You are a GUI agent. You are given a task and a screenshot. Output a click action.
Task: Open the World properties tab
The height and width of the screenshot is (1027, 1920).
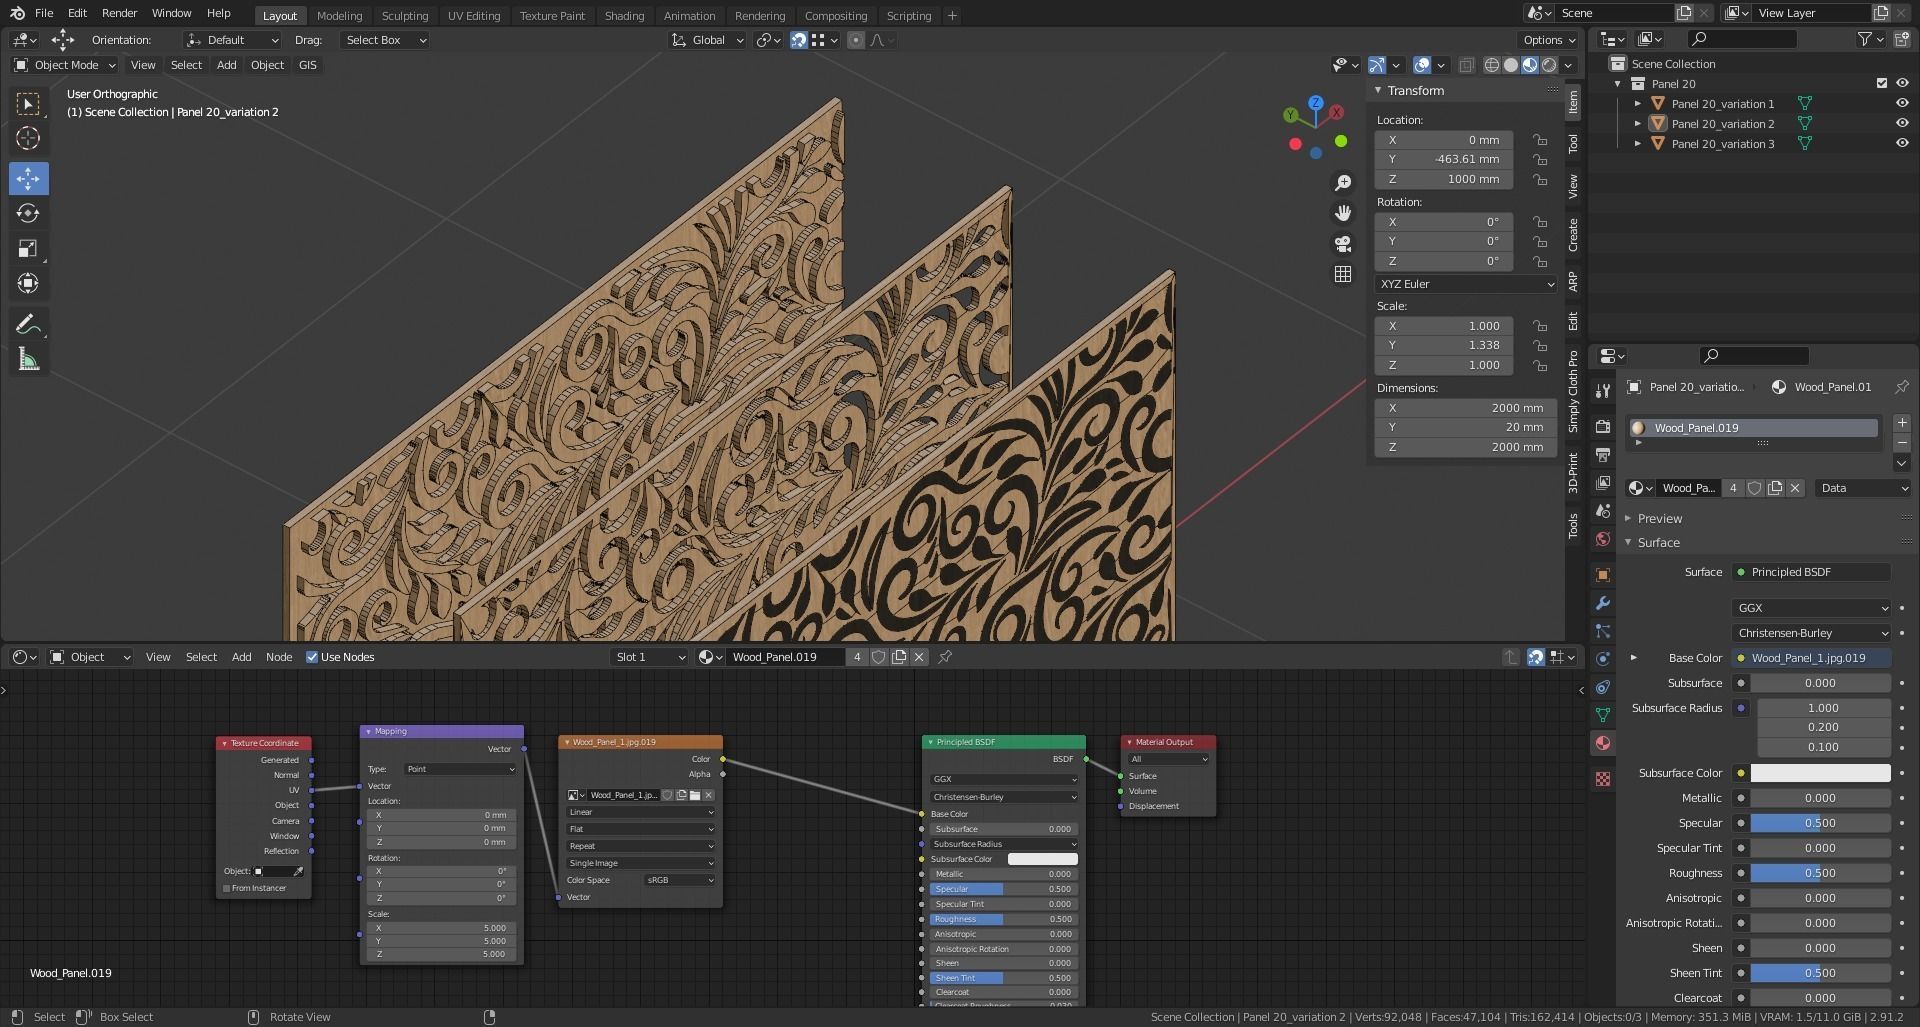pos(1603,539)
